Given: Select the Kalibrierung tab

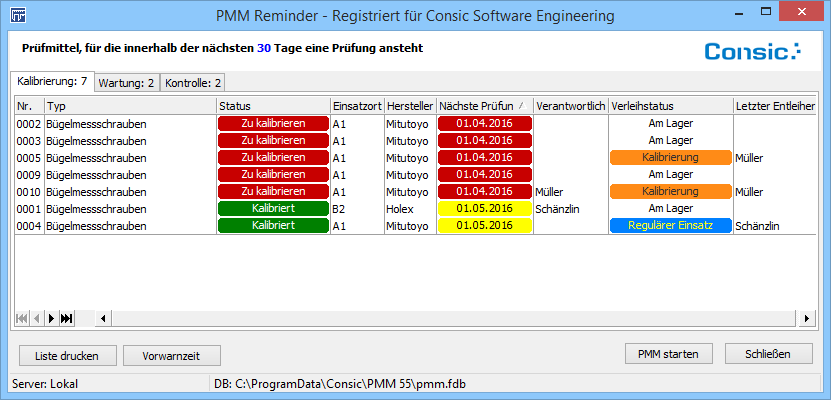Looking at the screenshot, I should (52, 80).
